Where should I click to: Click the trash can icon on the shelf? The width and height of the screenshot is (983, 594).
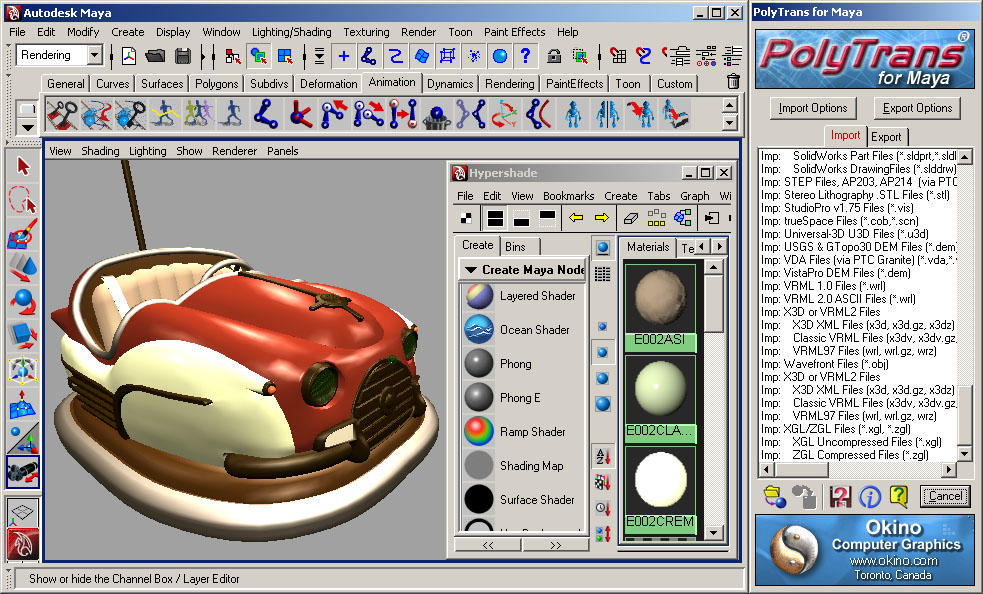point(733,82)
